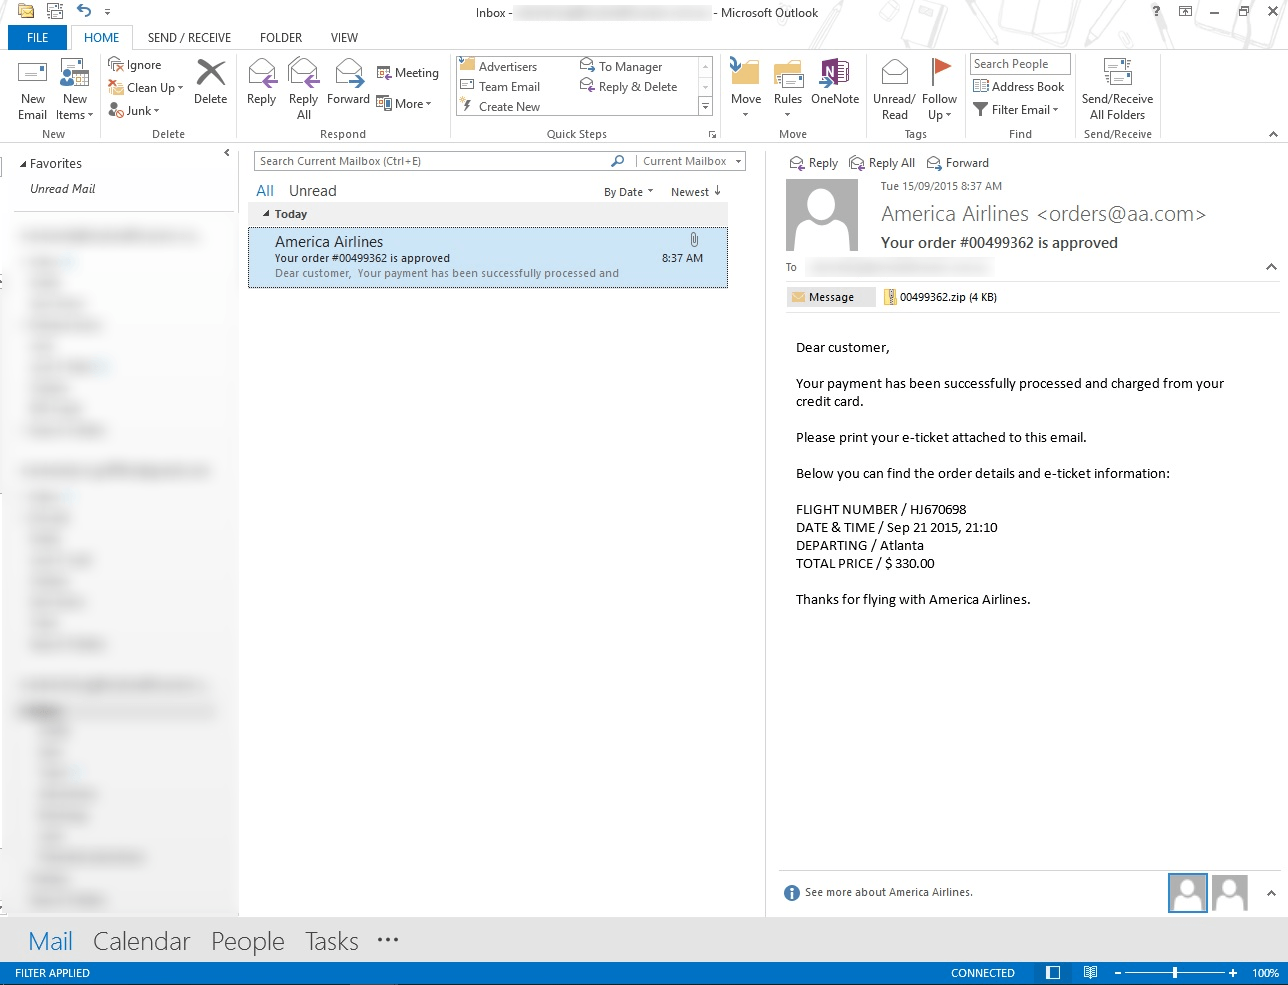The width and height of the screenshot is (1288, 985).
Task: Switch to Calendar view
Action: 141,941
